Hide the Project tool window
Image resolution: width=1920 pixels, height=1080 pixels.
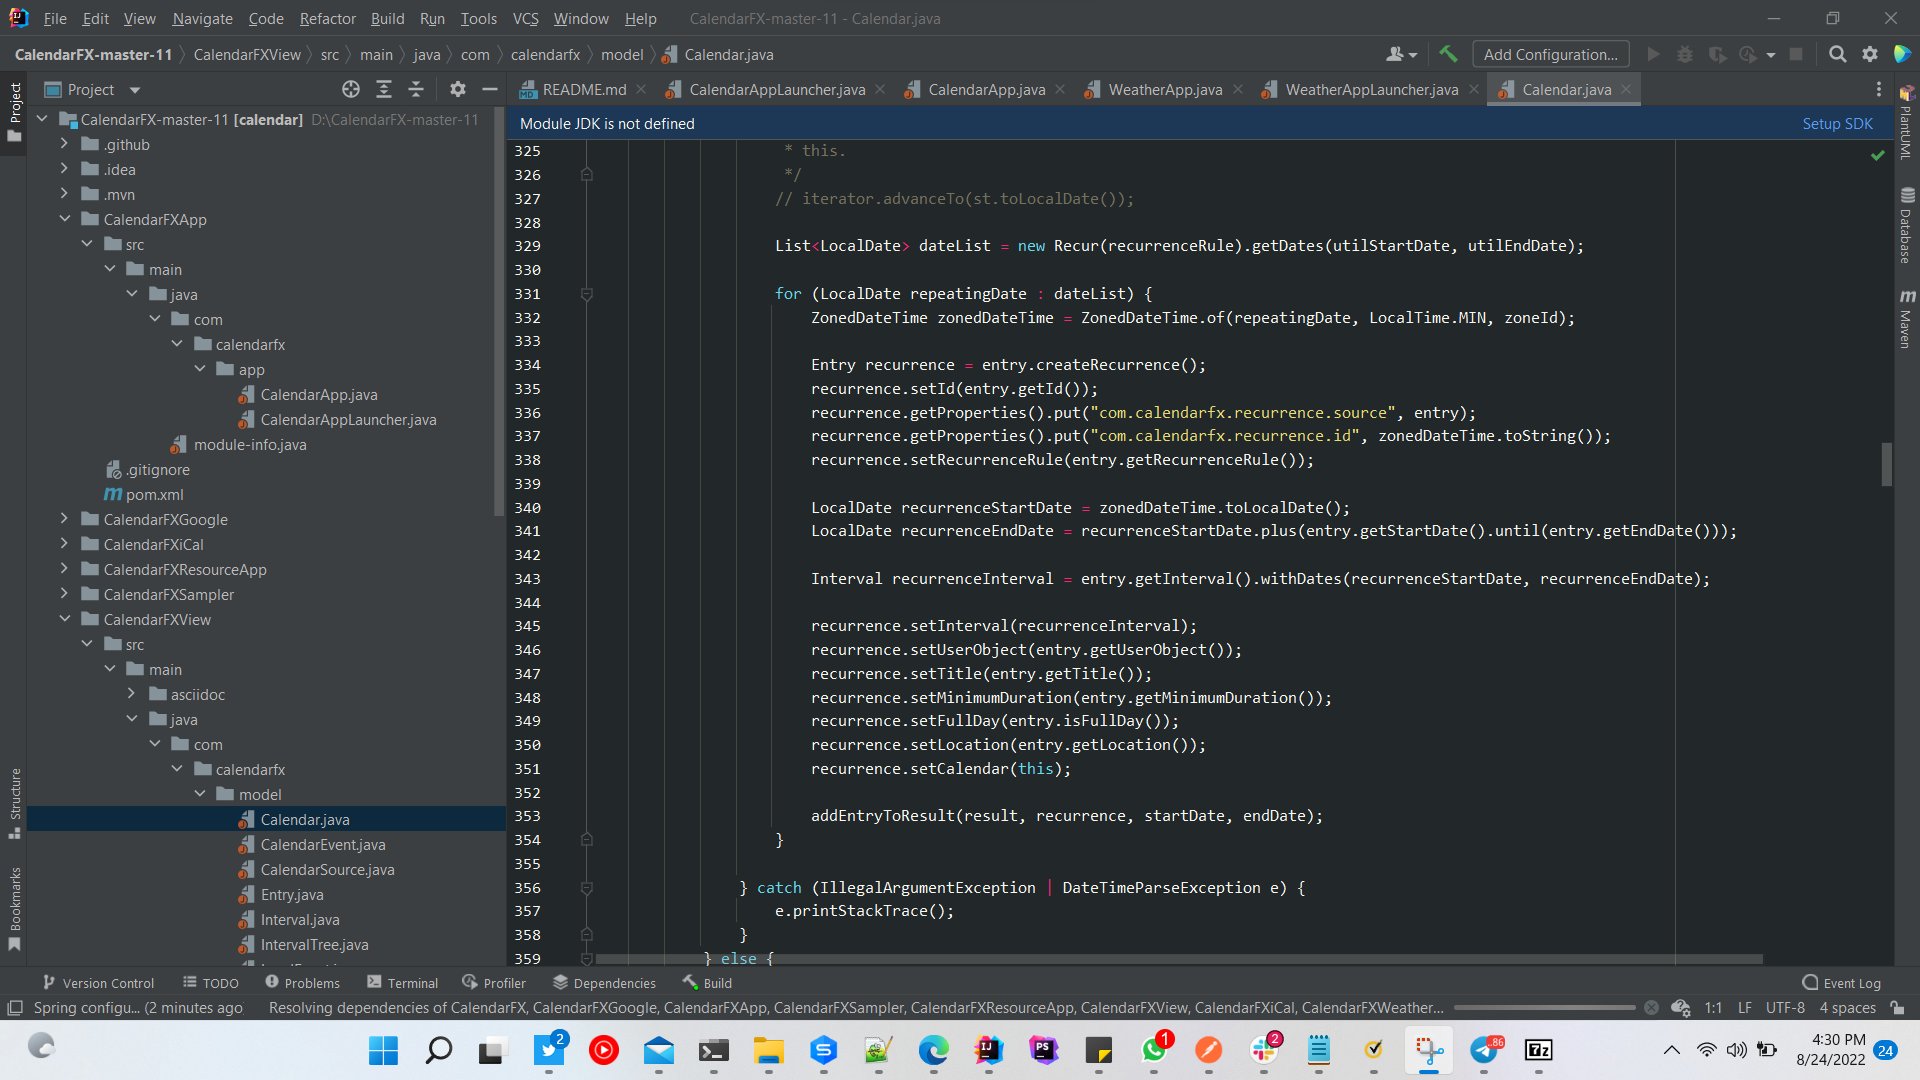tap(489, 89)
